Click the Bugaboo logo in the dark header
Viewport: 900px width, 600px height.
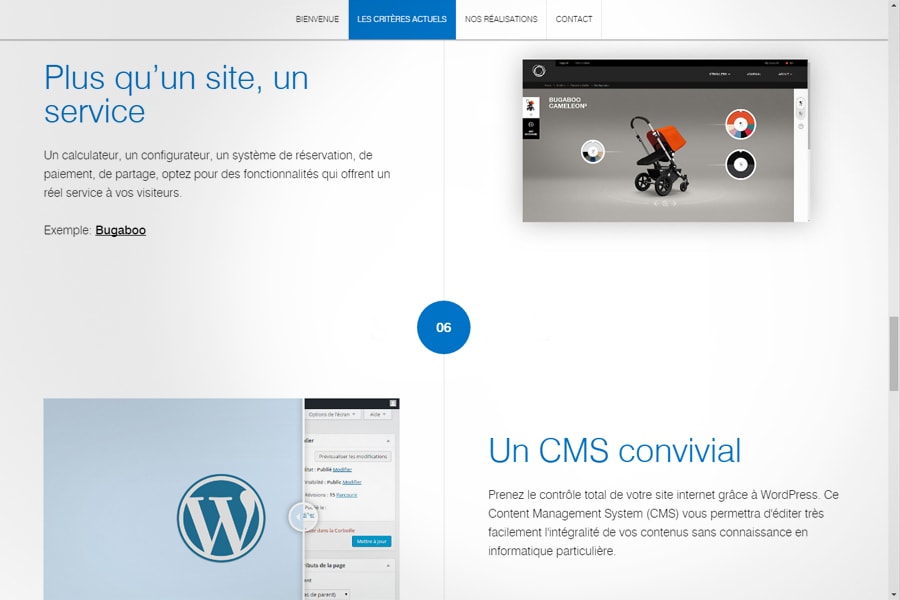(x=537, y=69)
